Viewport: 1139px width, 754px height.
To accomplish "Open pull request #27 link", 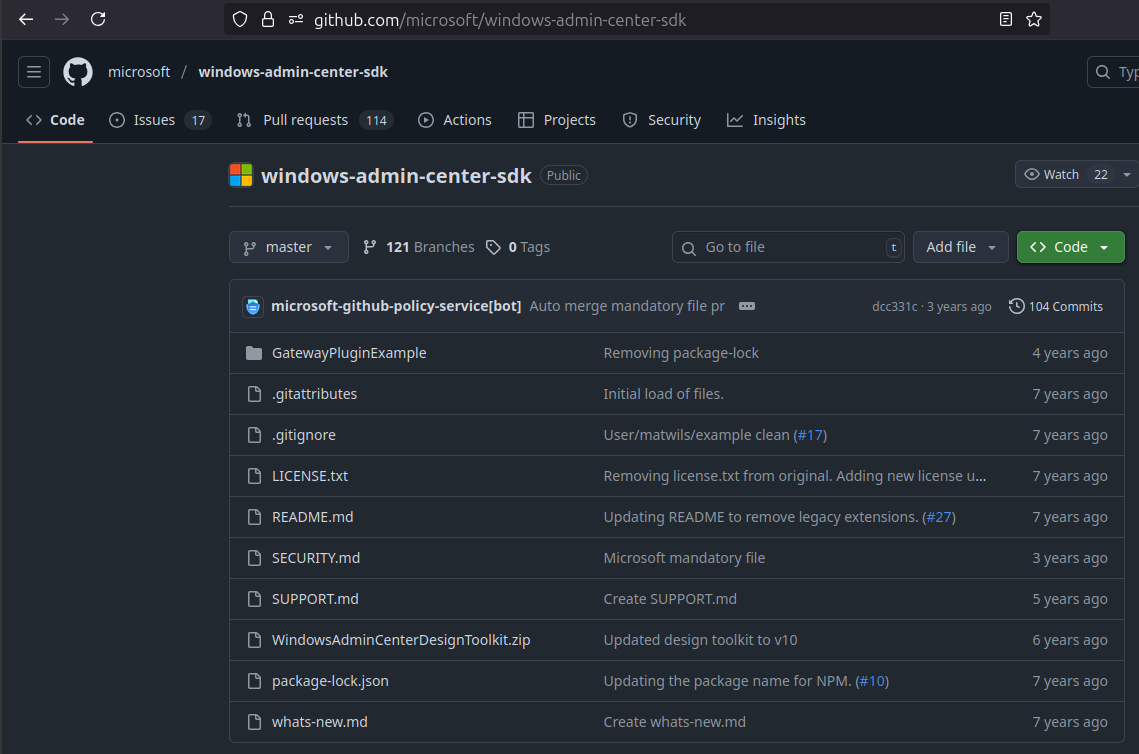I will tap(939, 517).
